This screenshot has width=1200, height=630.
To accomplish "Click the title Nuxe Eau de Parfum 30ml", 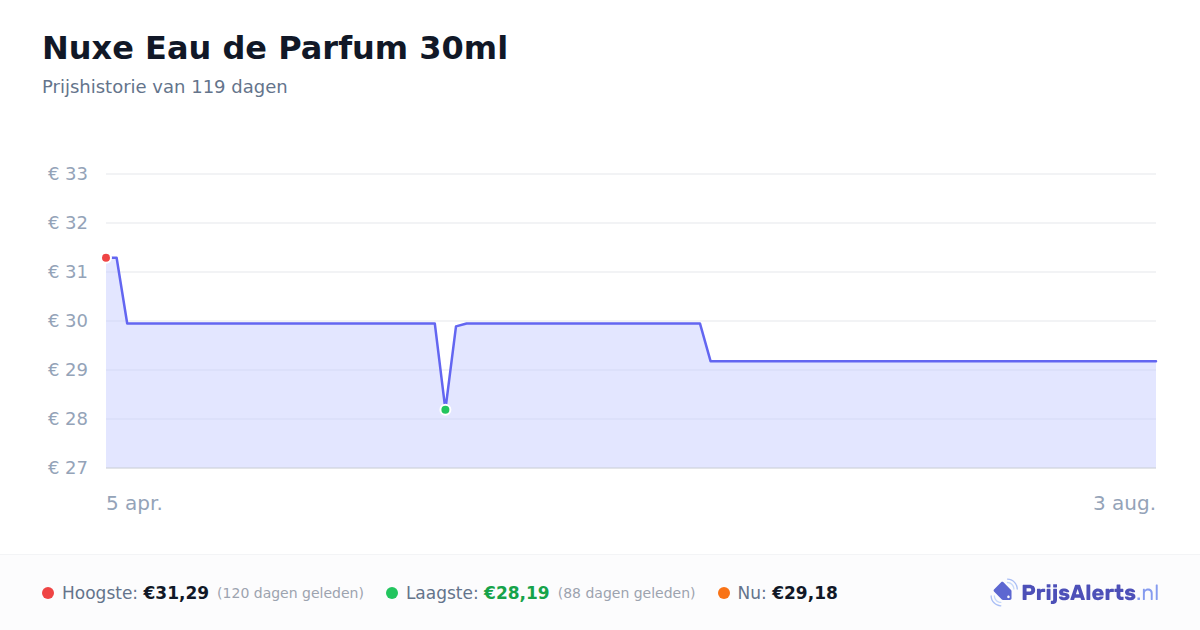I will pos(275,48).
